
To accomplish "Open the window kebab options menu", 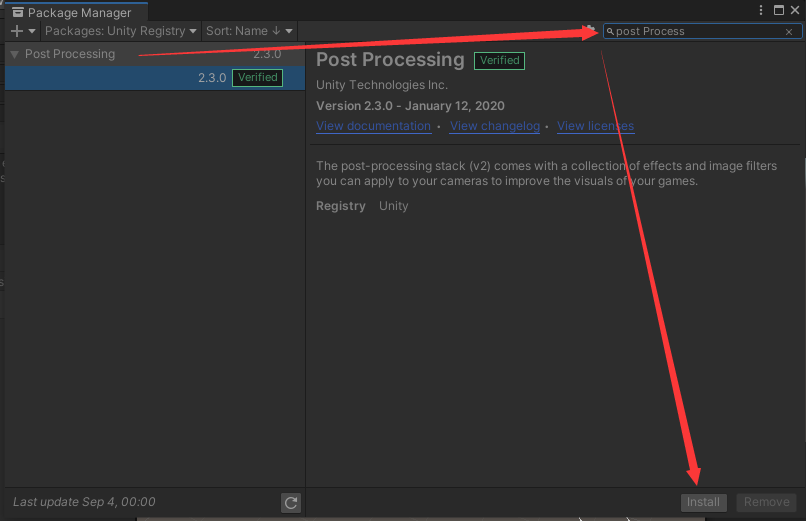I will 761,10.
